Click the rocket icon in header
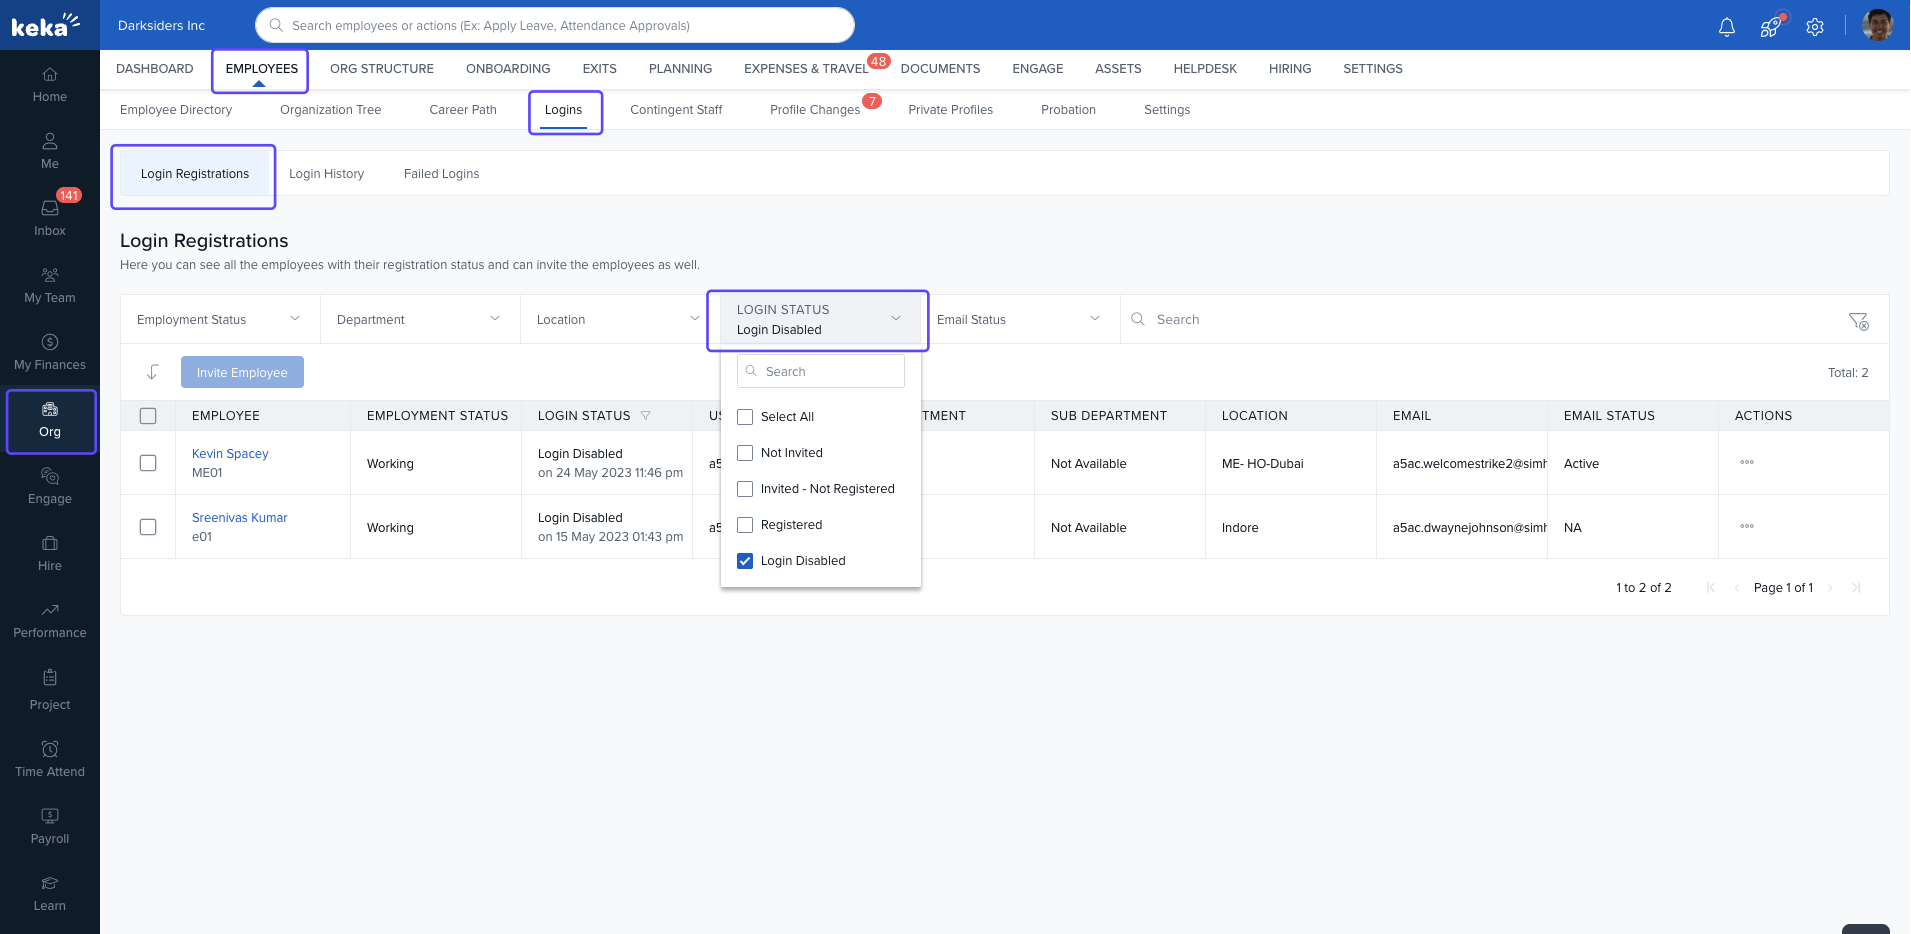This screenshot has height=934, width=1911. click(1770, 27)
